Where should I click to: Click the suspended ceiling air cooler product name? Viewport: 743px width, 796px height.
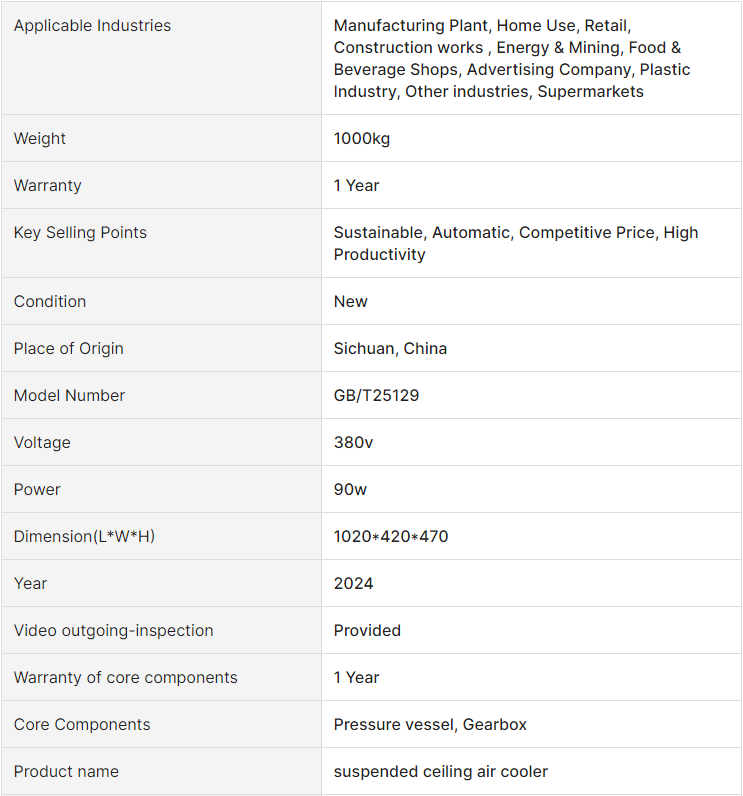point(441,772)
